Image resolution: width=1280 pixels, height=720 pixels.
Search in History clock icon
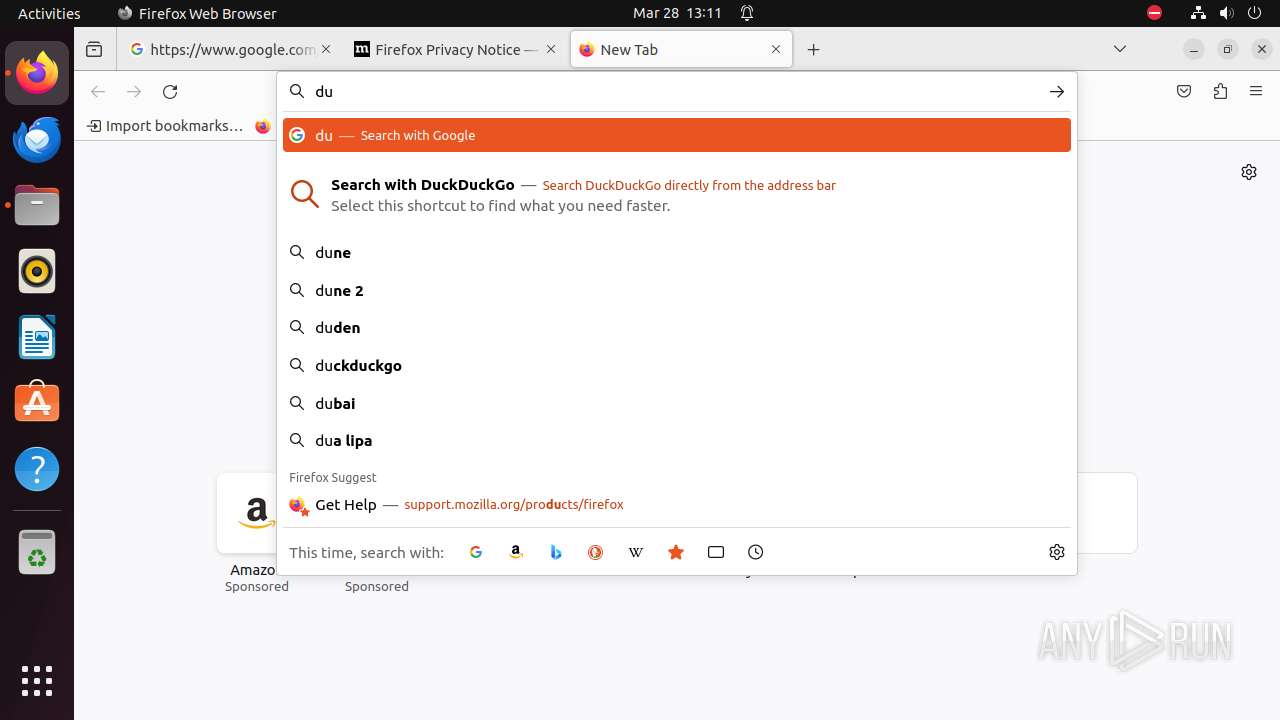point(756,552)
